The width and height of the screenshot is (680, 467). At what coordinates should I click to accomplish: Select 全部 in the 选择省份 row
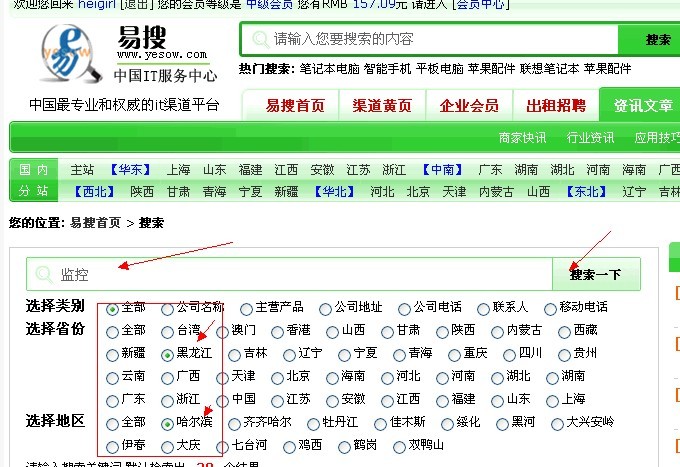pyautogui.click(x=112, y=331)
